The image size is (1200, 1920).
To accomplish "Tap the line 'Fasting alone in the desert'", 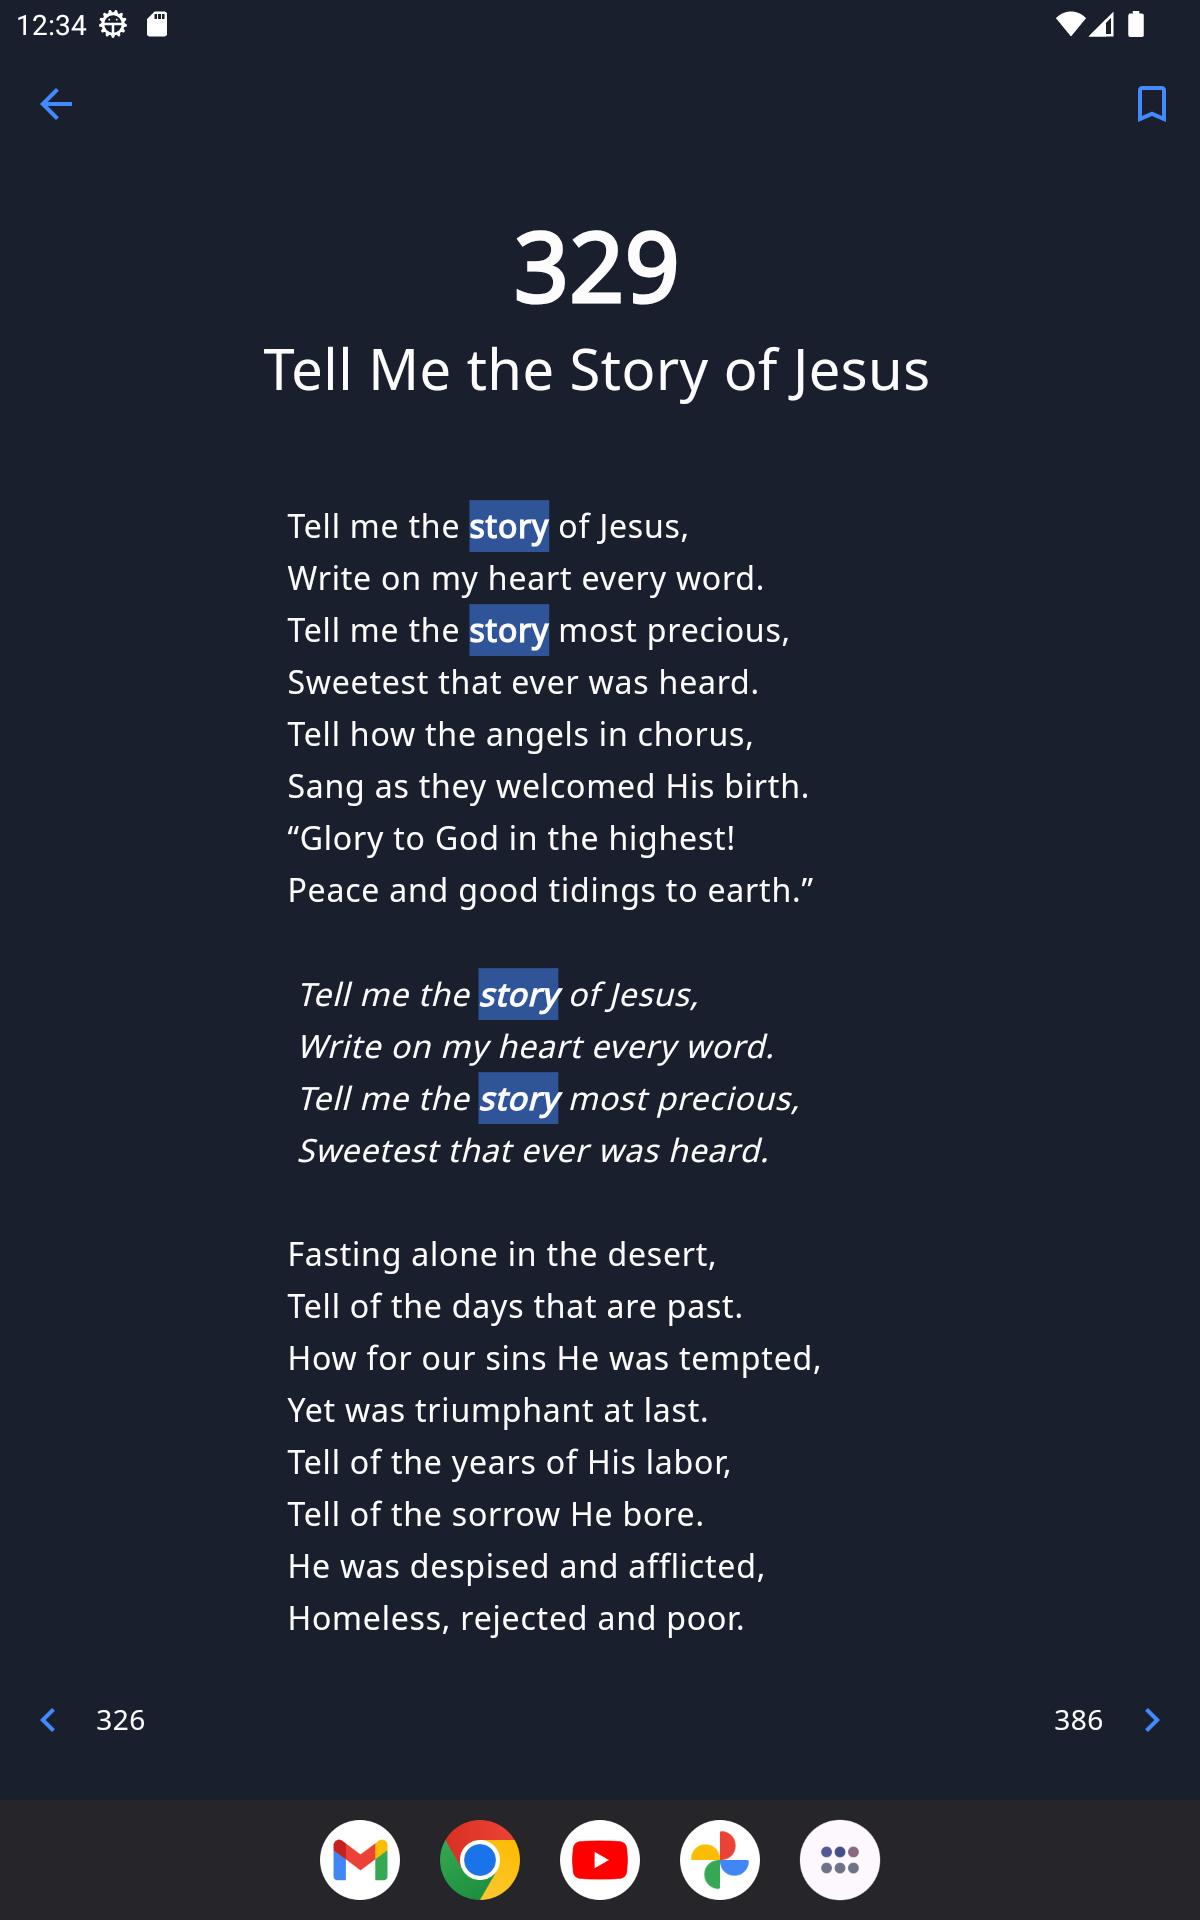I will (502, 1254).
